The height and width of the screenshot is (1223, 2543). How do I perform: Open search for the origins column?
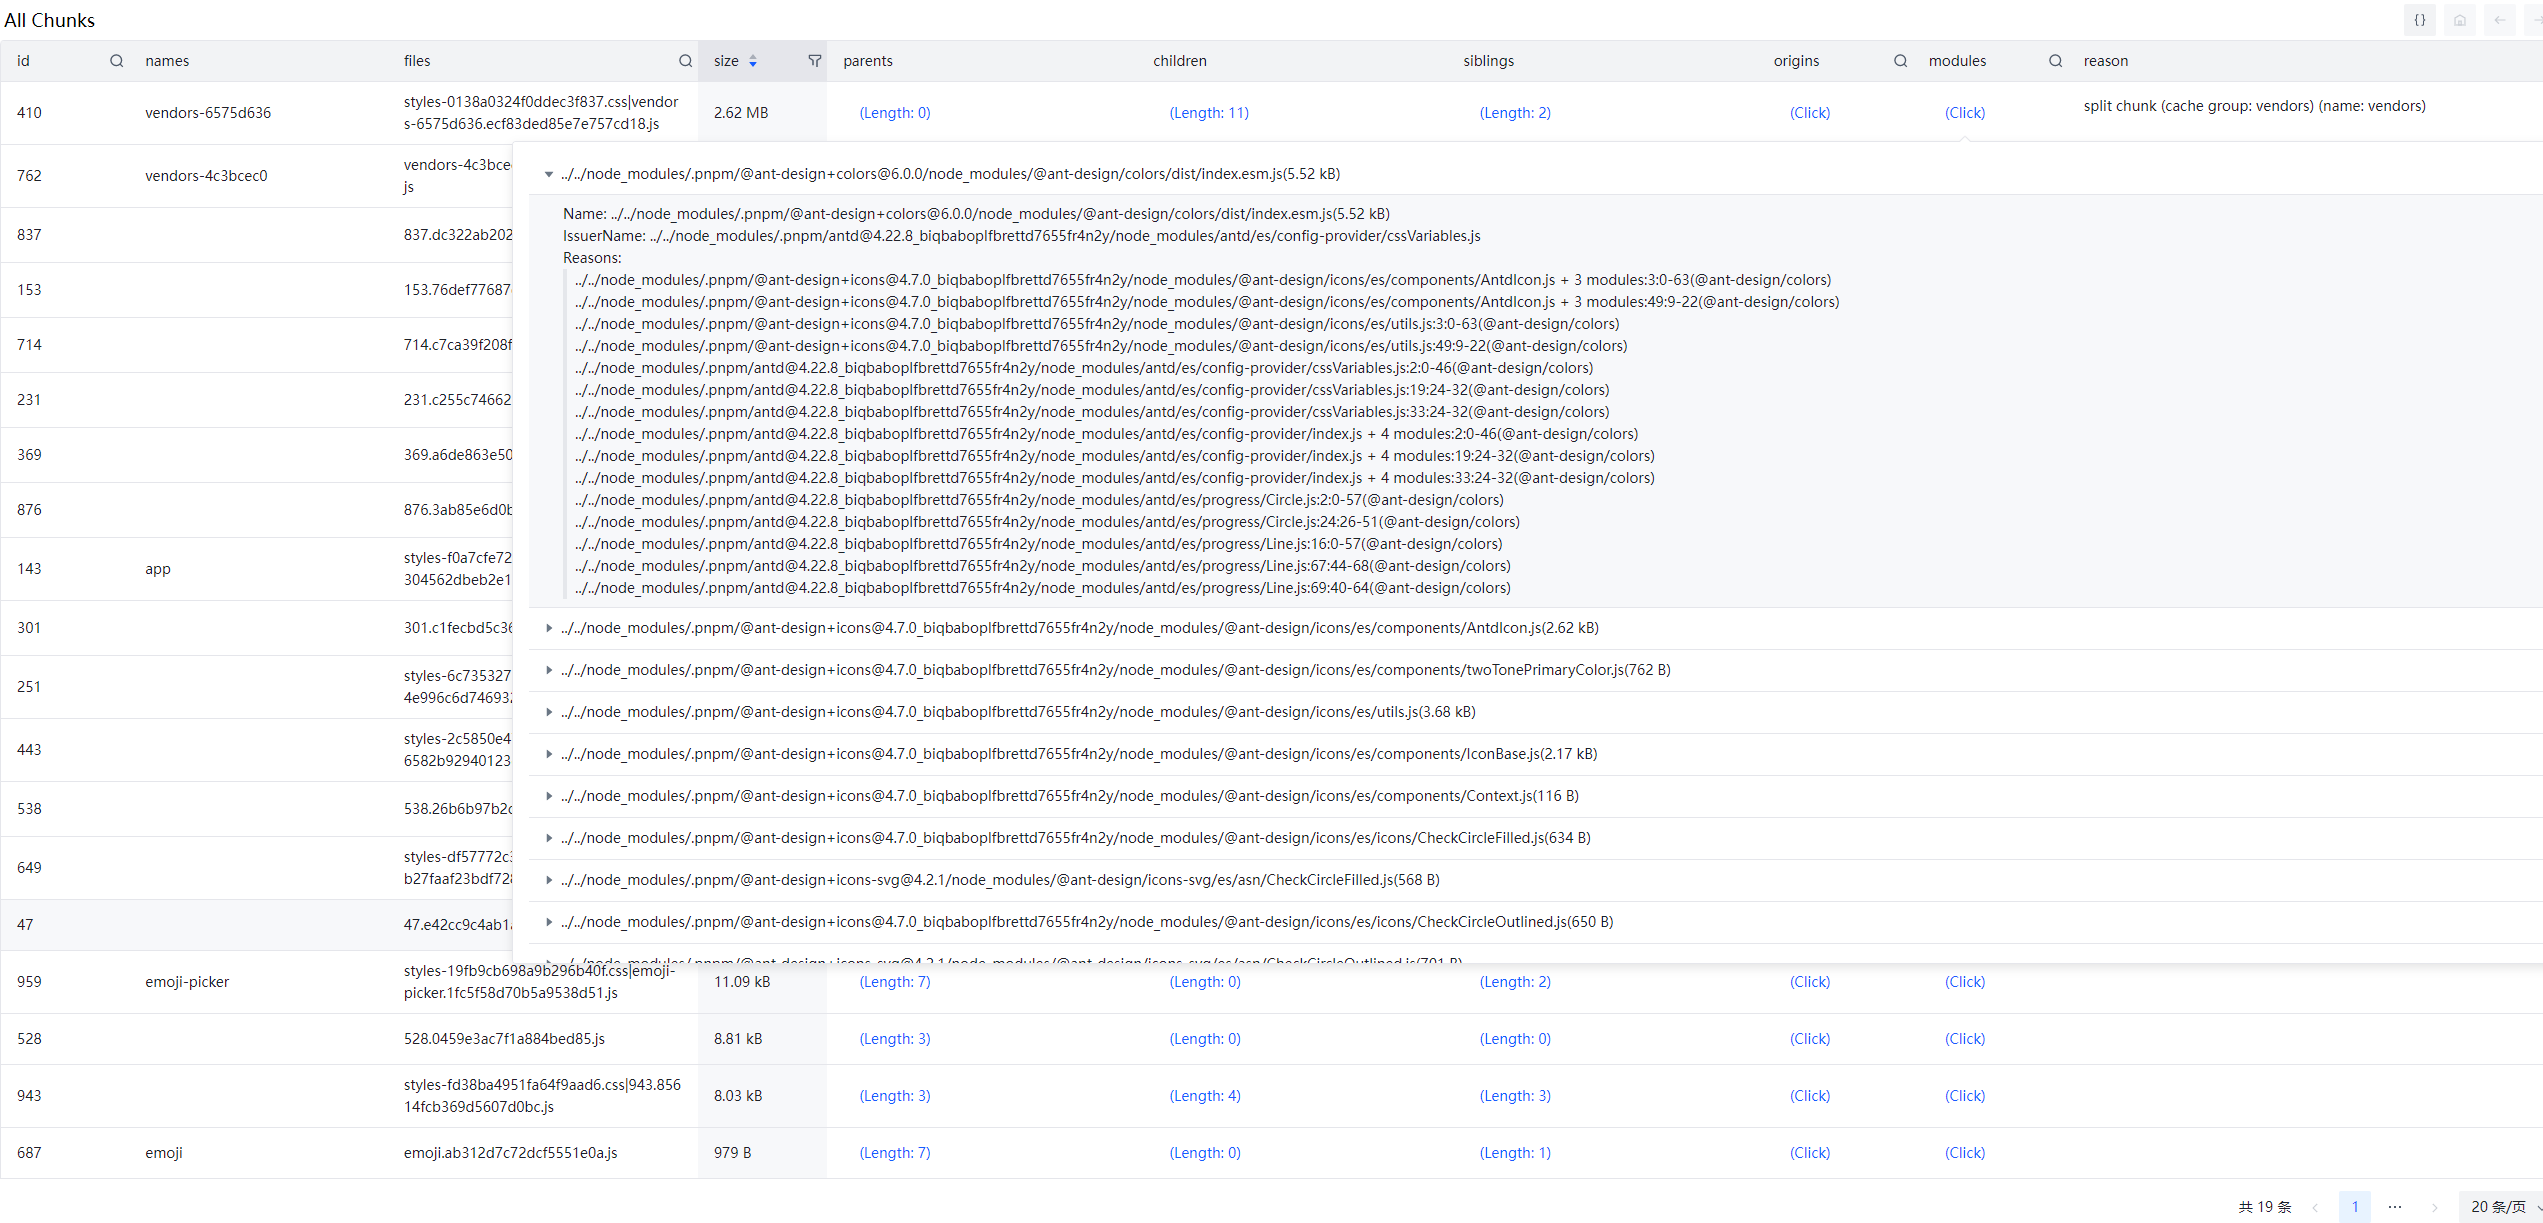(1900, 61)
